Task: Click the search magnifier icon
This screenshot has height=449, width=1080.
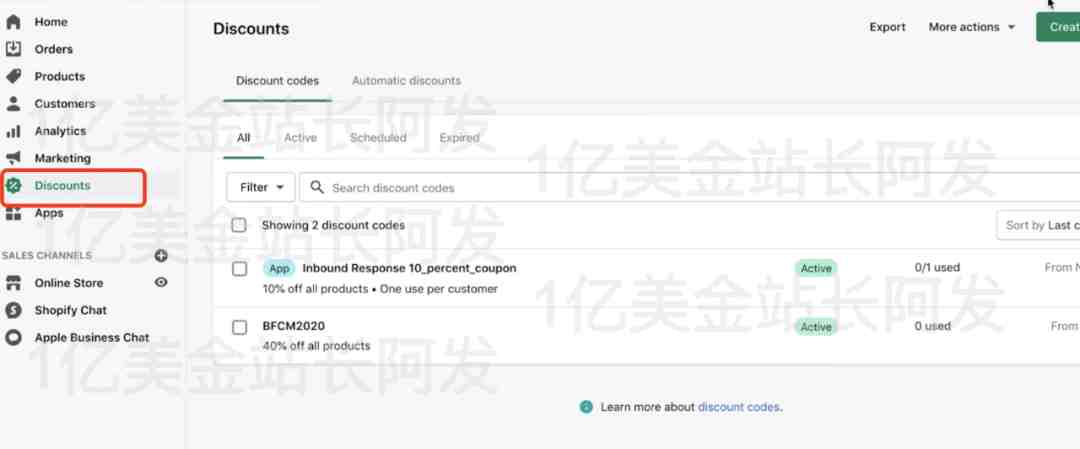Action: coord(317,187)
